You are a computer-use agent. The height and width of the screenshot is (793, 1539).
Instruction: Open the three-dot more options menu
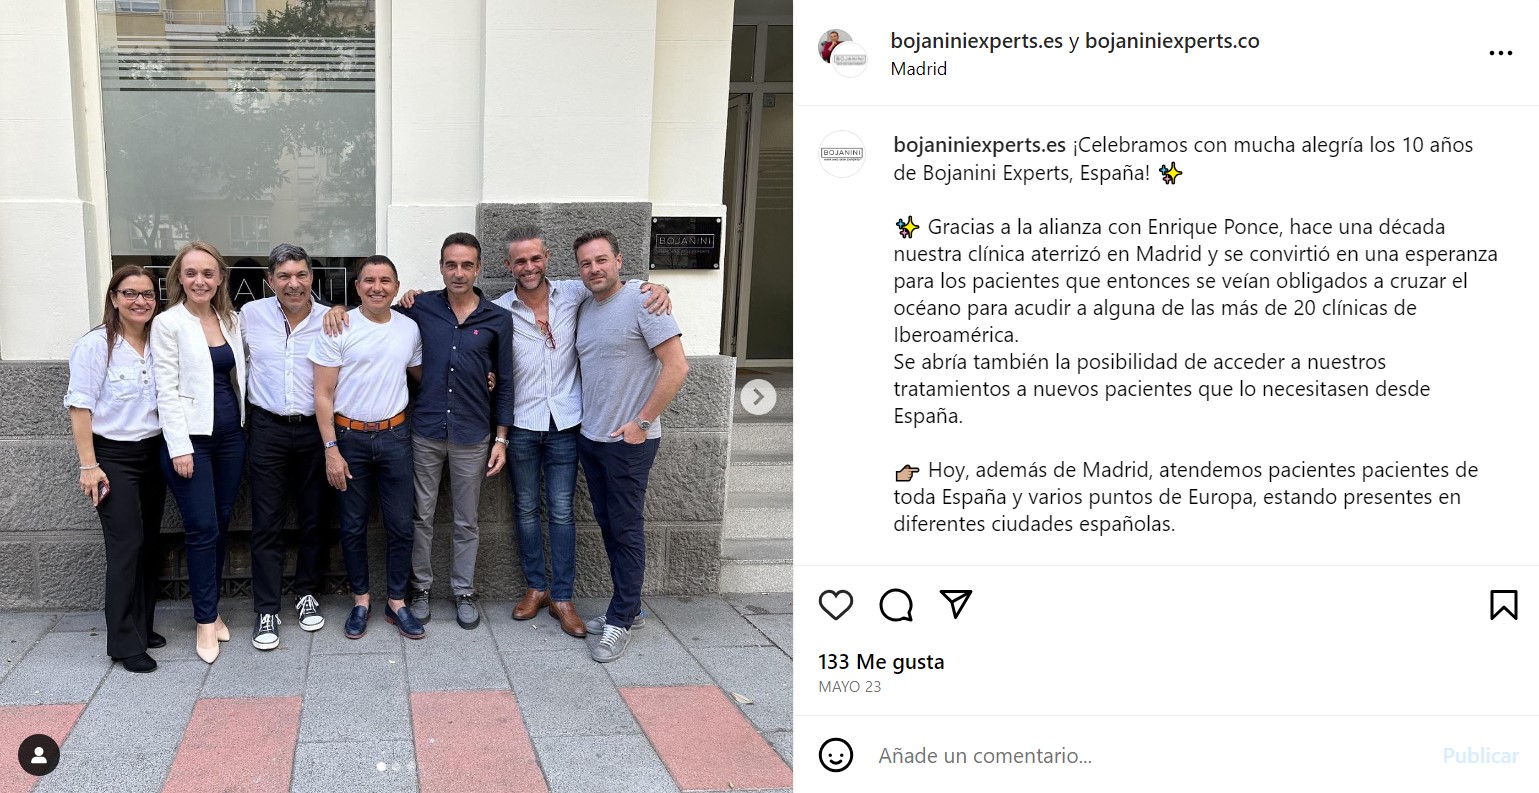pos(1501,53)
